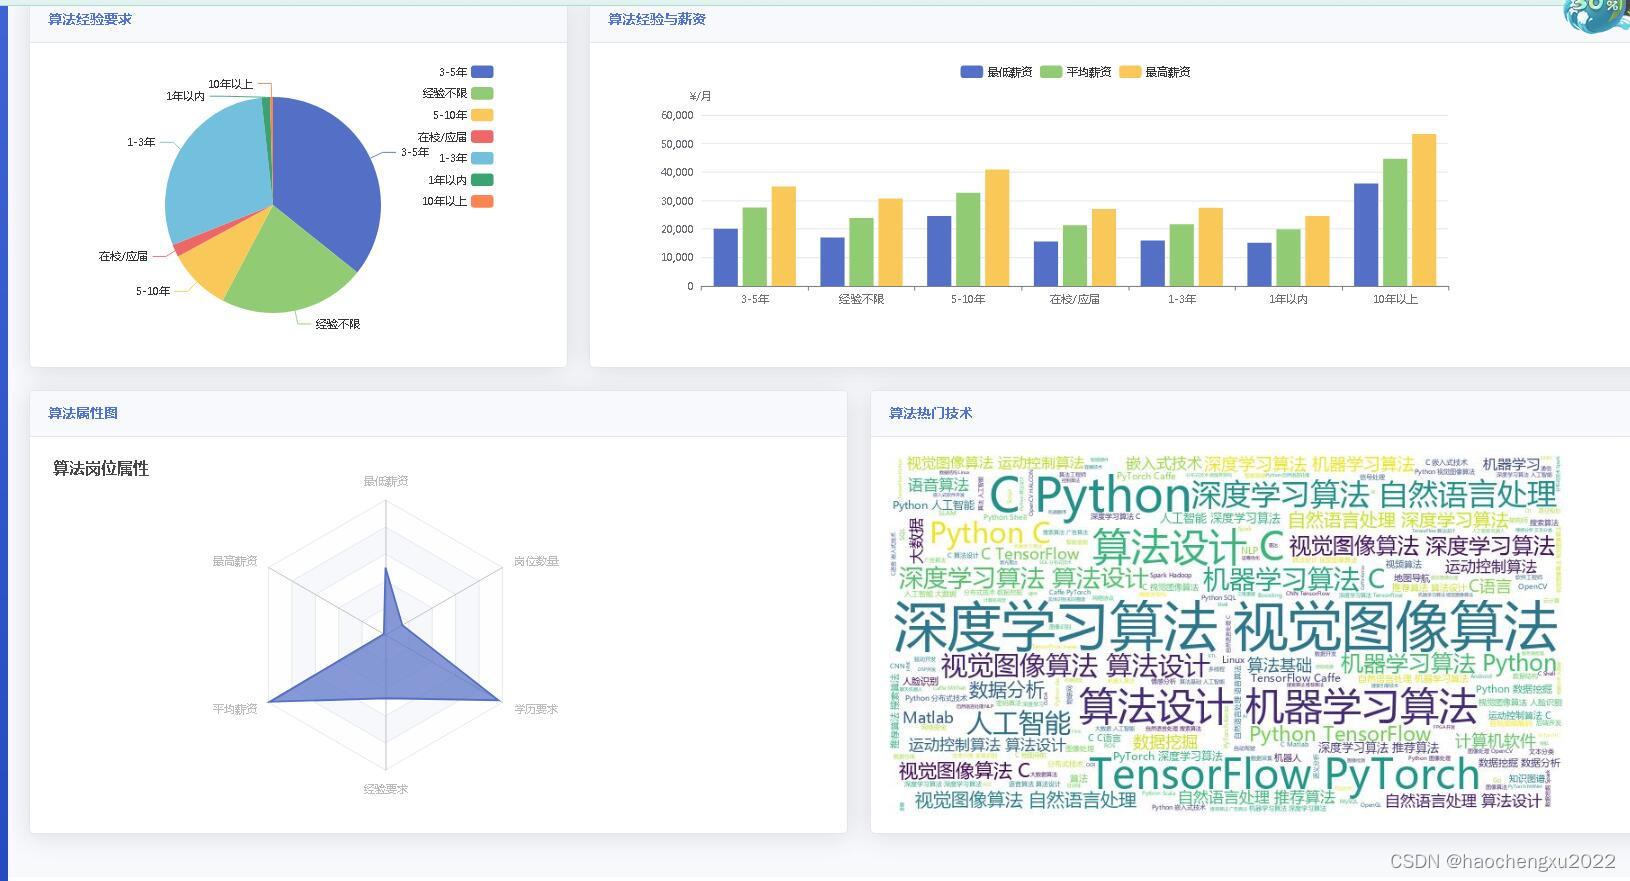Toggle the 经验不限 legend item in pie chart
1630x881 pixels.
(458, 93)
